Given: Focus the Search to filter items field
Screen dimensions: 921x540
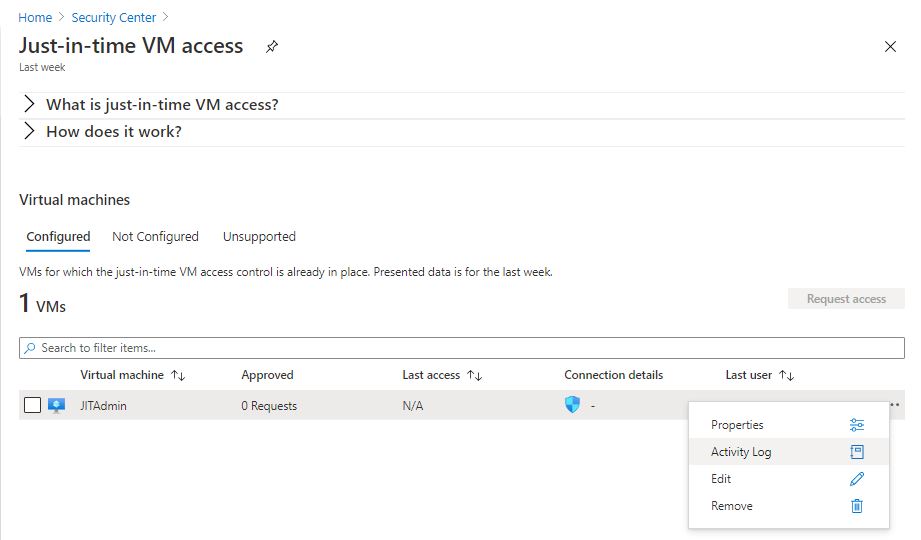Looking at the screenshot, I should 462,348.
